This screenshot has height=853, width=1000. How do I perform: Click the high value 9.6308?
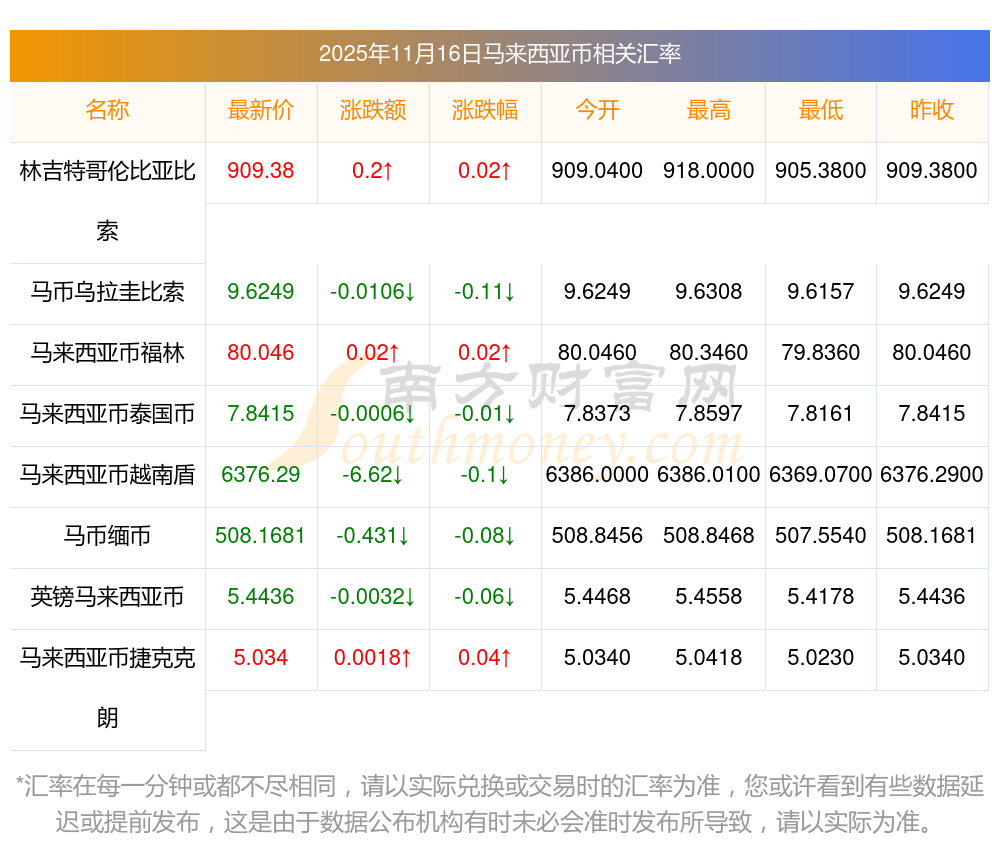tap(709, 292)
